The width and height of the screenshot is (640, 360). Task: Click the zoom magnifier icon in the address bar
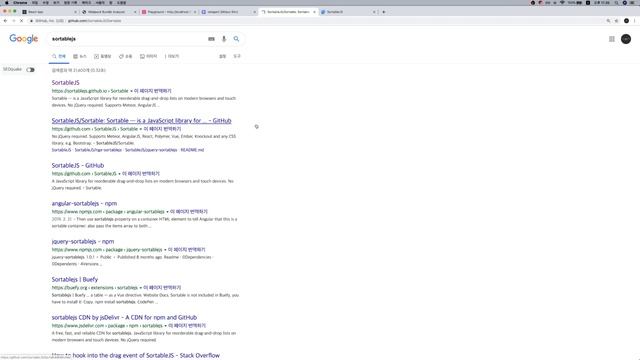click(x=608, y=20)
